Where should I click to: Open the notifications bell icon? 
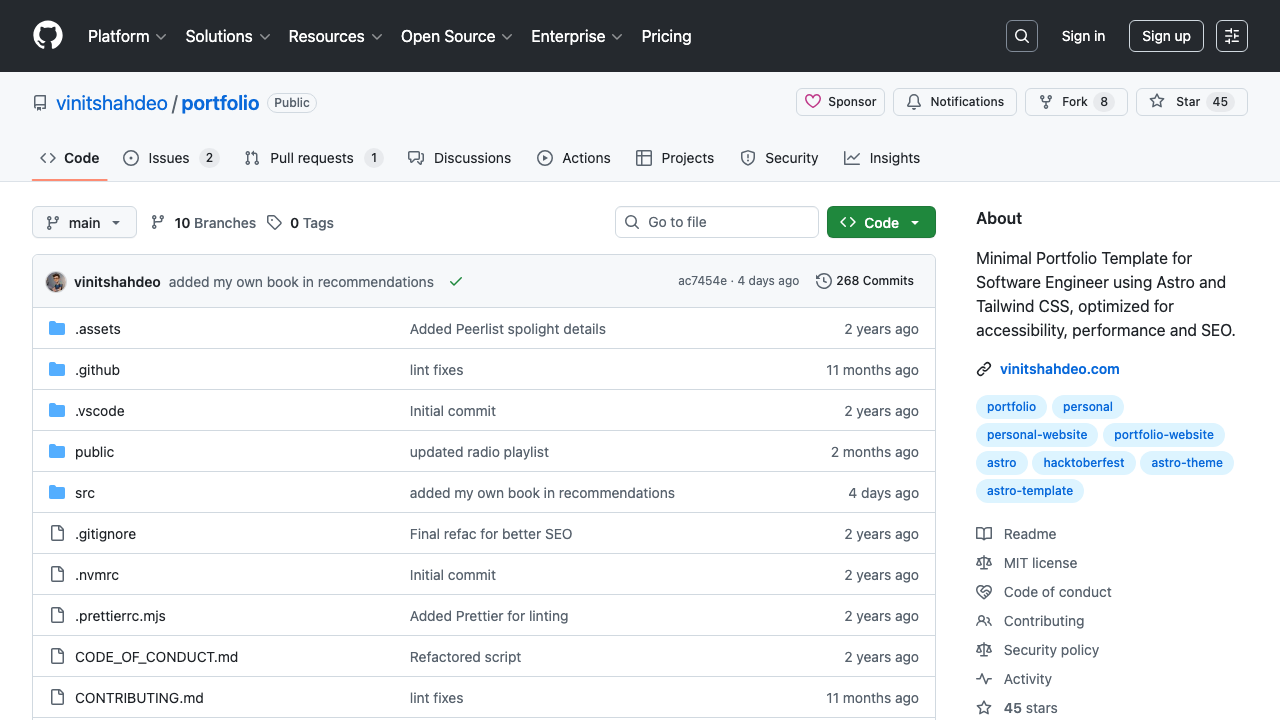point(913,101)
